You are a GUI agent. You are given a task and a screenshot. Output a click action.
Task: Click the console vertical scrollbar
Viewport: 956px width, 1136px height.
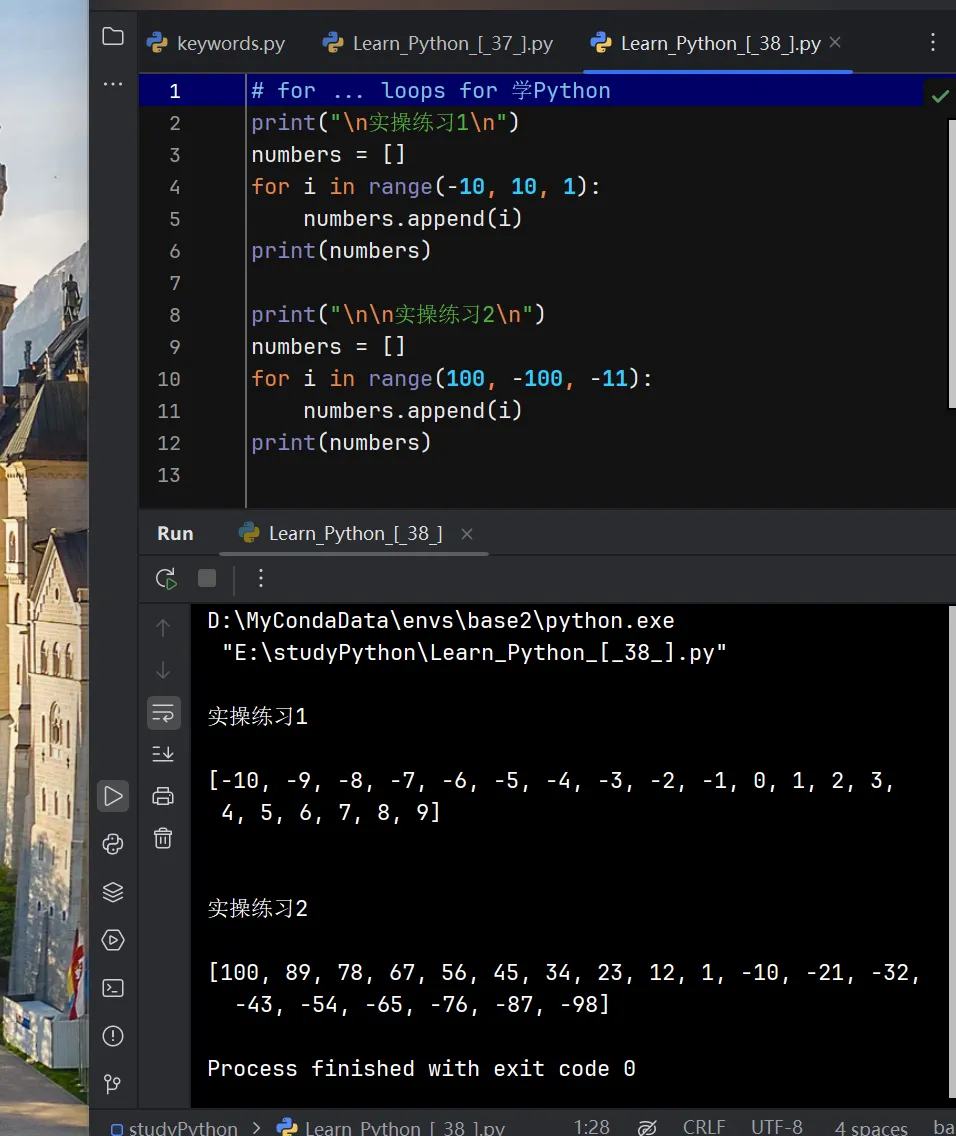pyautogui.click(x=952, y=851)
